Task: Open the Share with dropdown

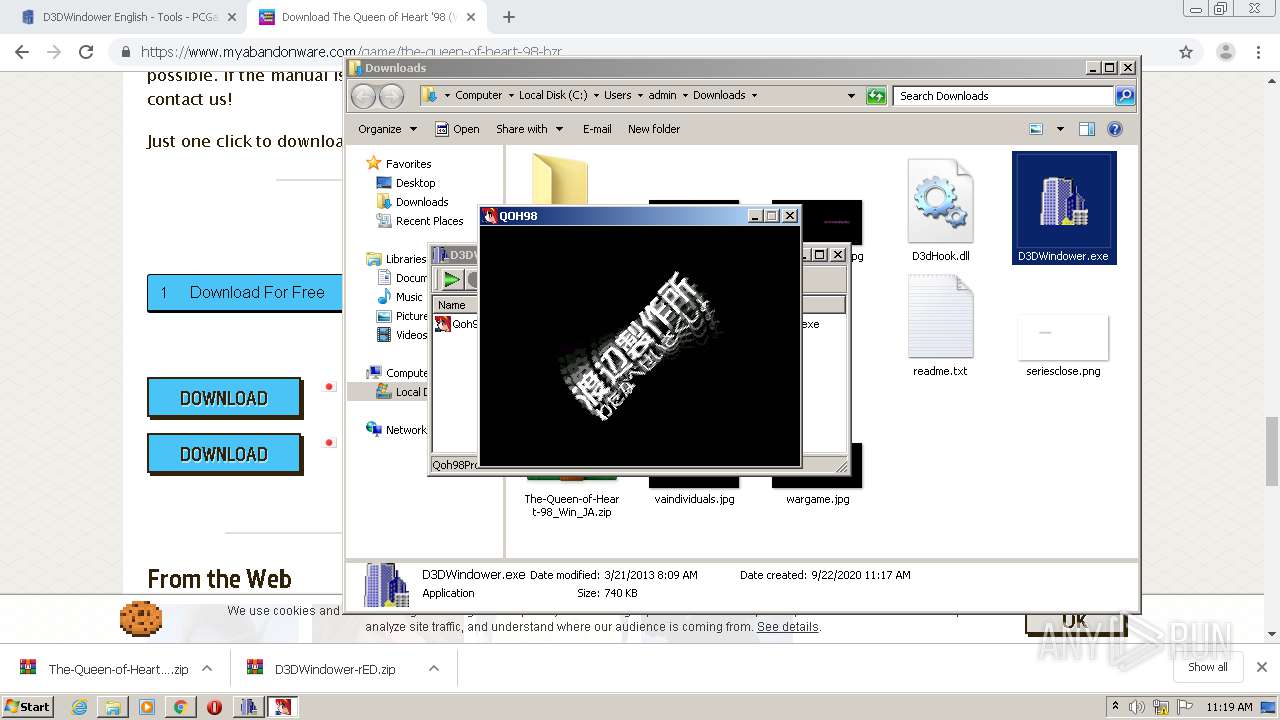Action: click(x=530, y=129)
